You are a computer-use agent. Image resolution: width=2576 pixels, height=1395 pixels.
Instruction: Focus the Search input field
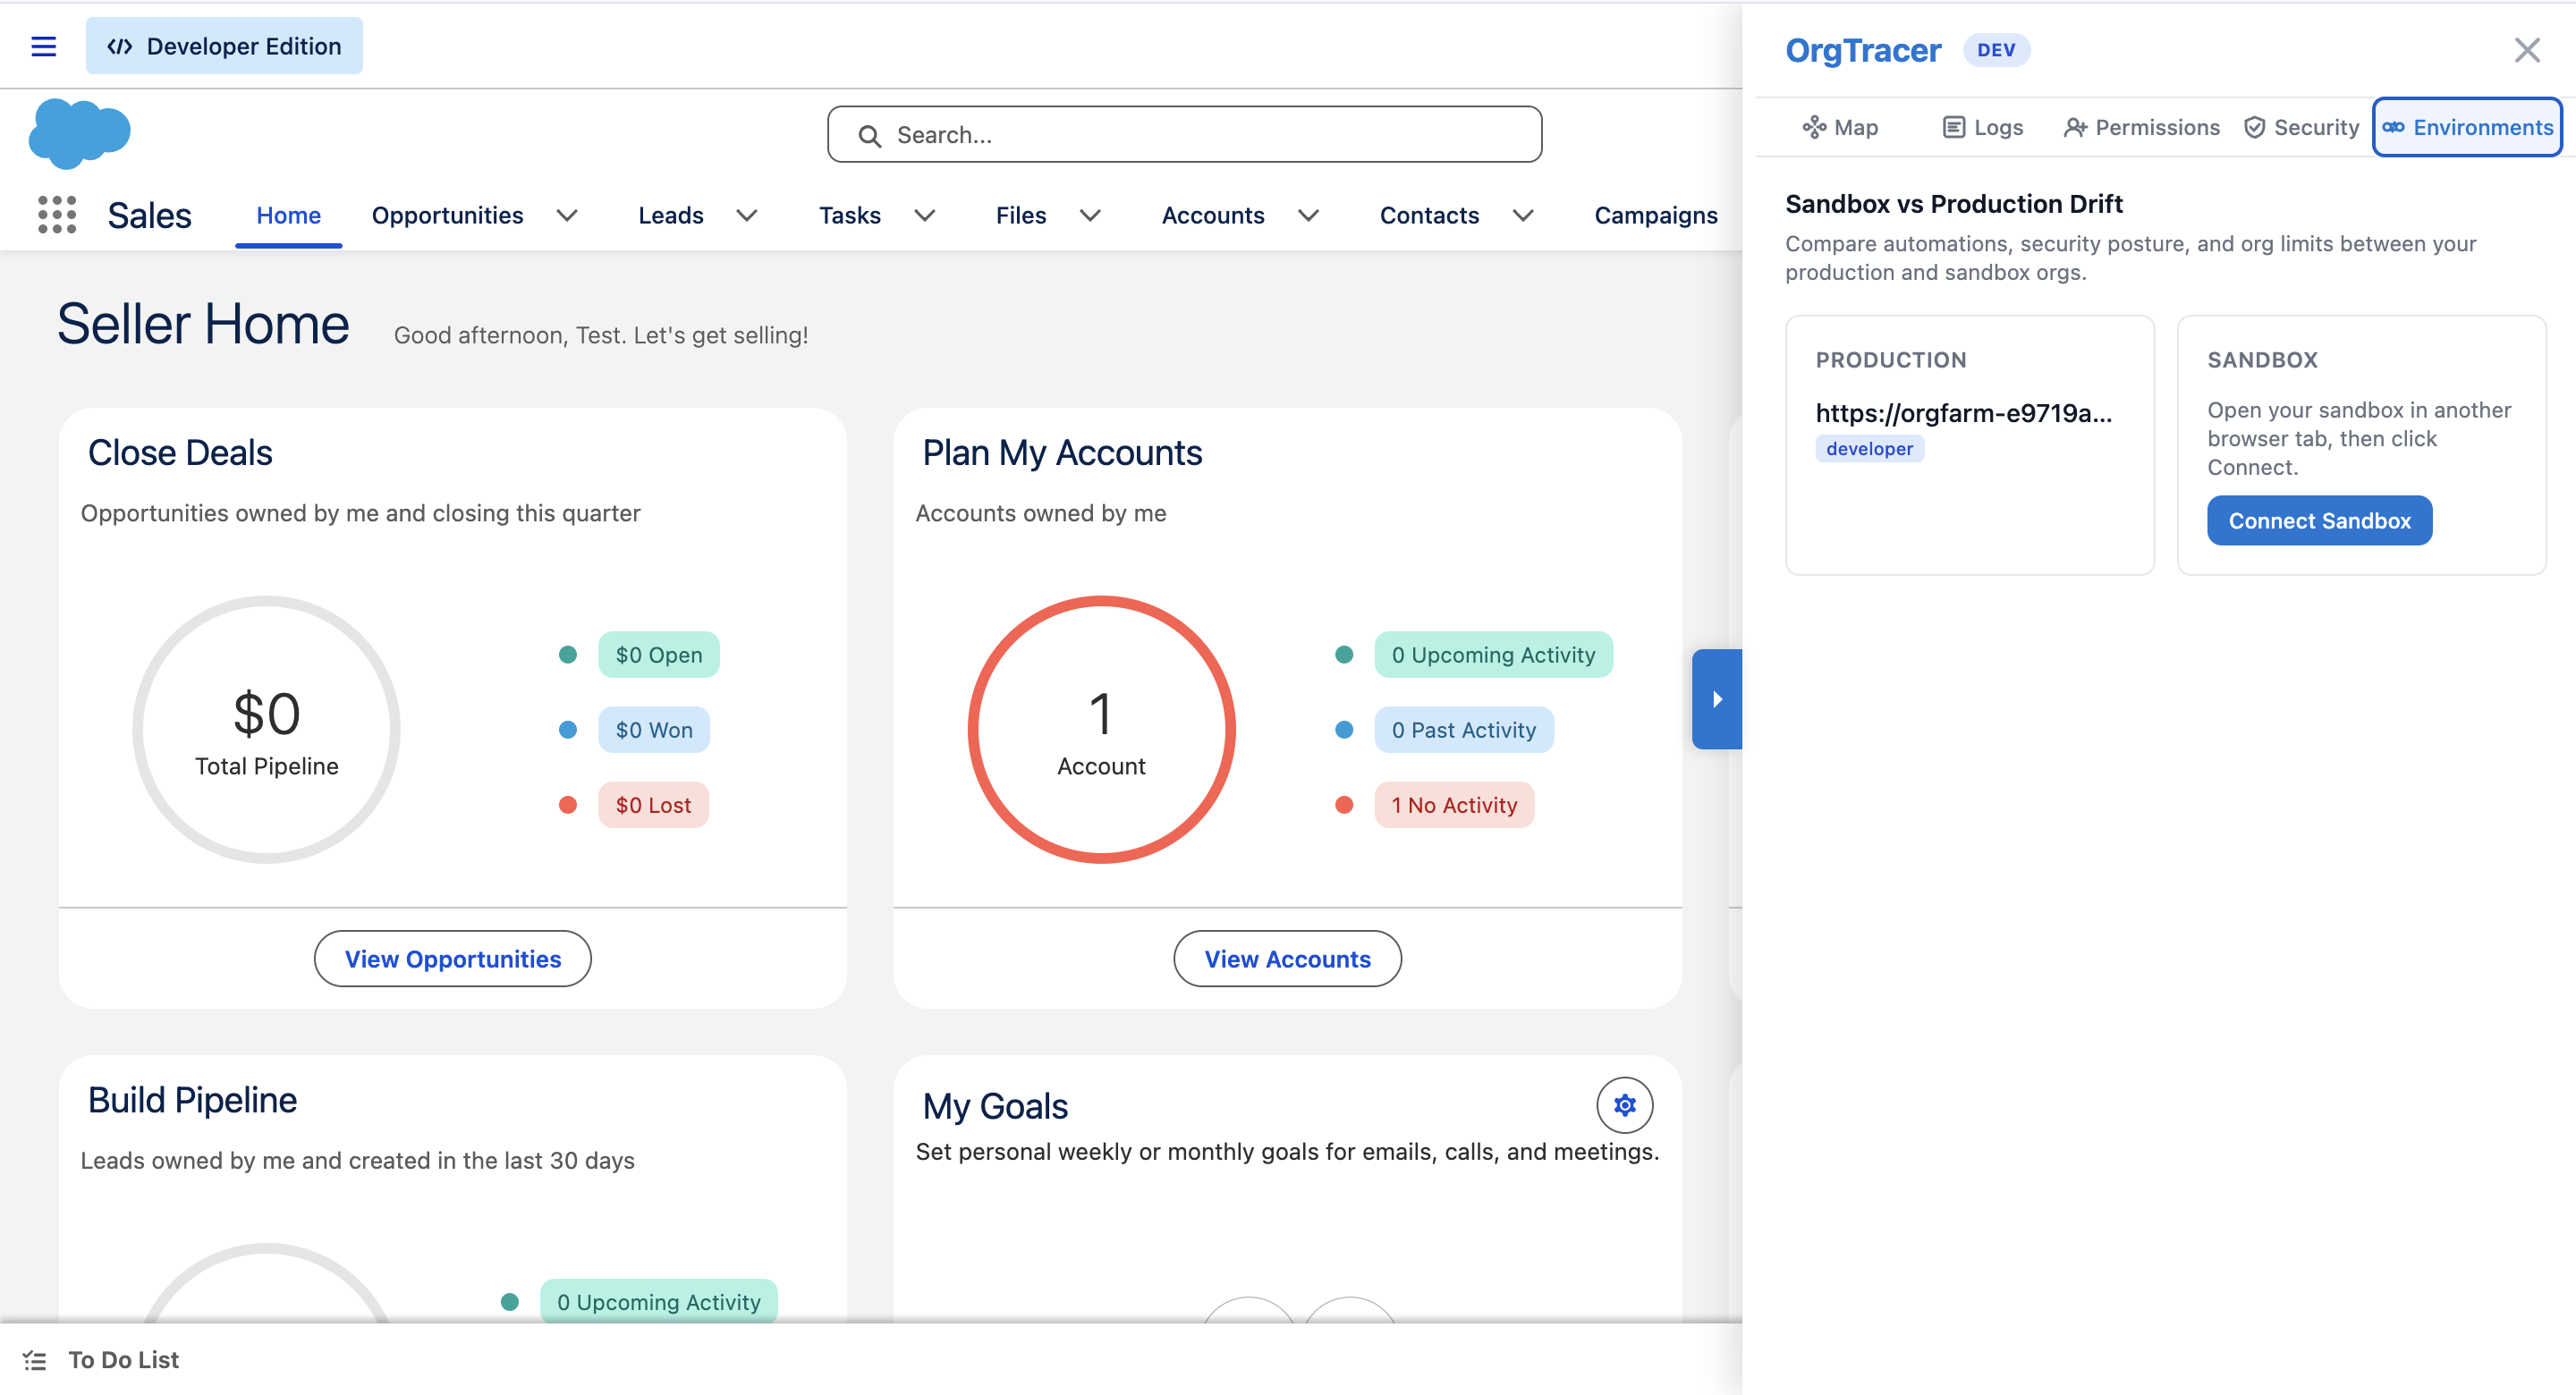[x=1184, y=134]
